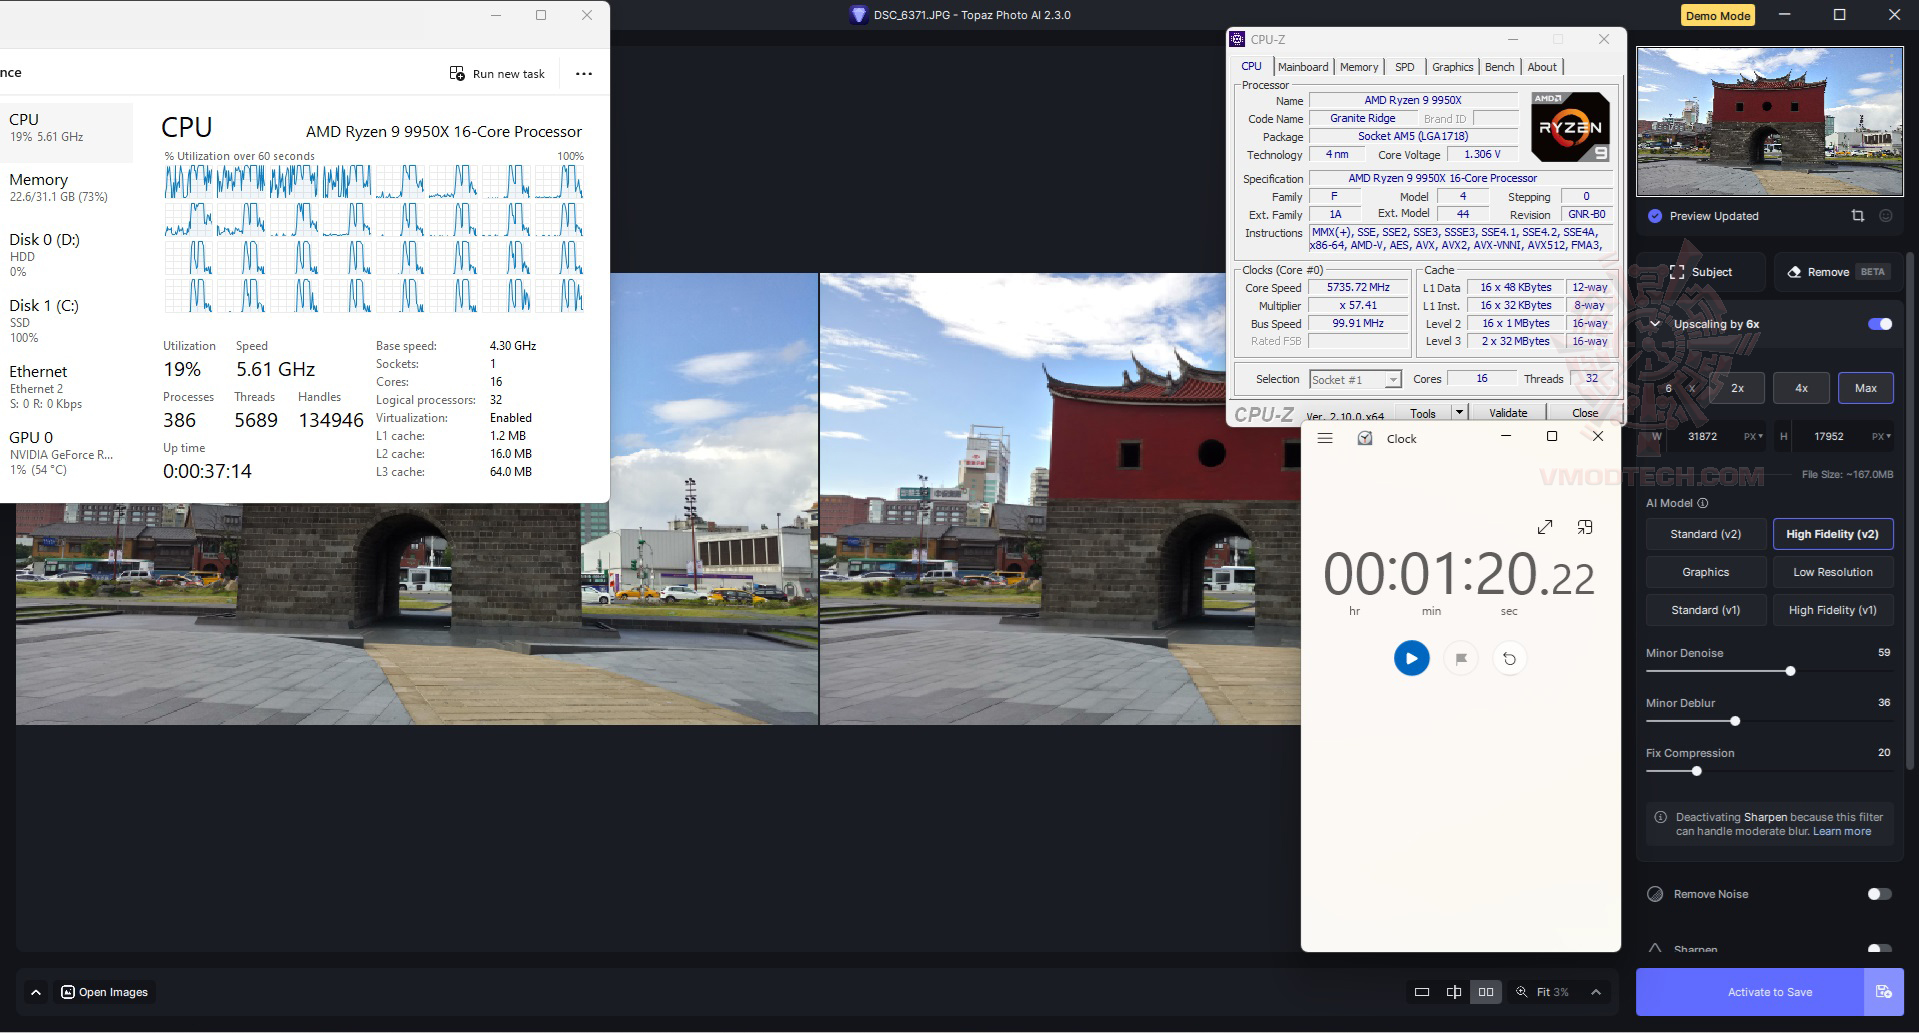This screenshot has height=1033, width=1919.
Task: Click the CPU-Z title bar icon
Action: point(1238,39)
